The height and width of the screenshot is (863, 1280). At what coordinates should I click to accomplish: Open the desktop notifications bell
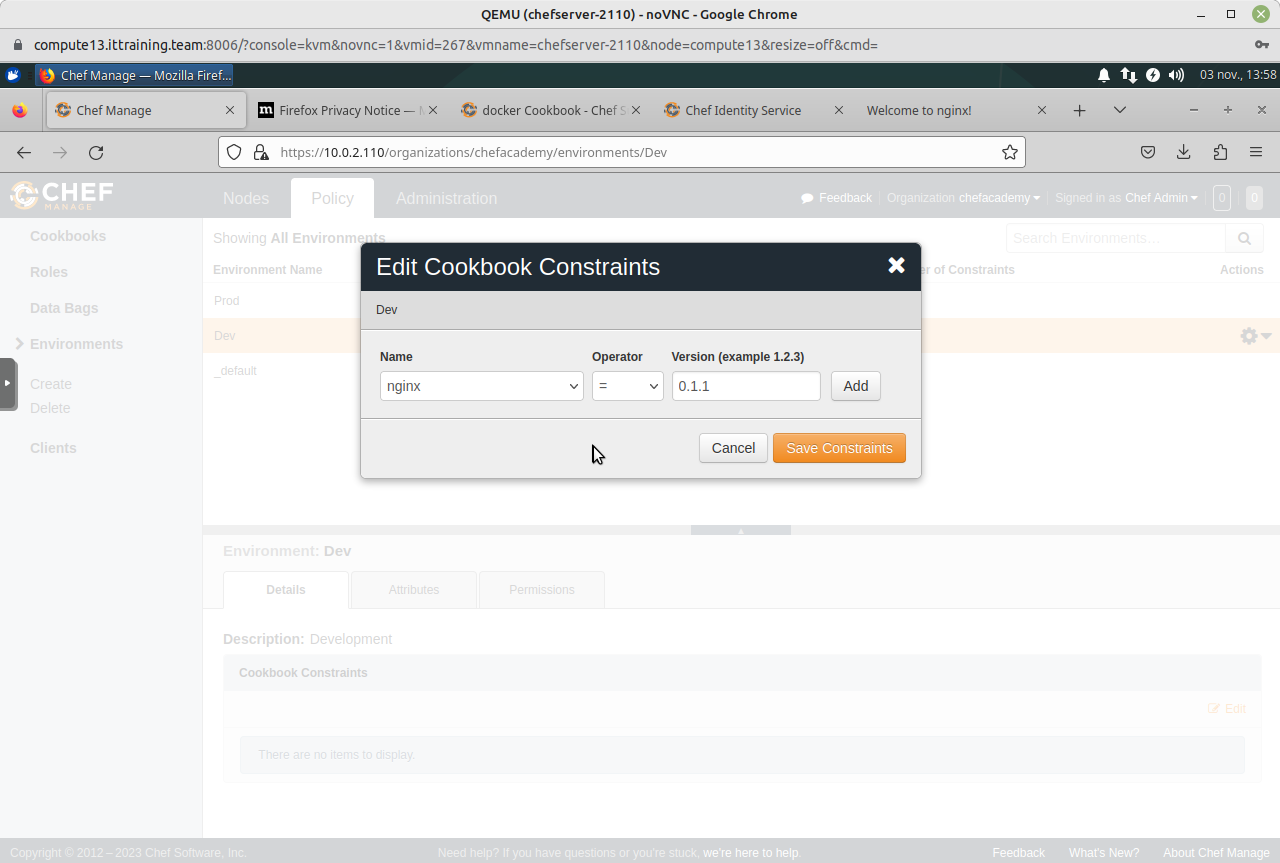point(1104,75)
